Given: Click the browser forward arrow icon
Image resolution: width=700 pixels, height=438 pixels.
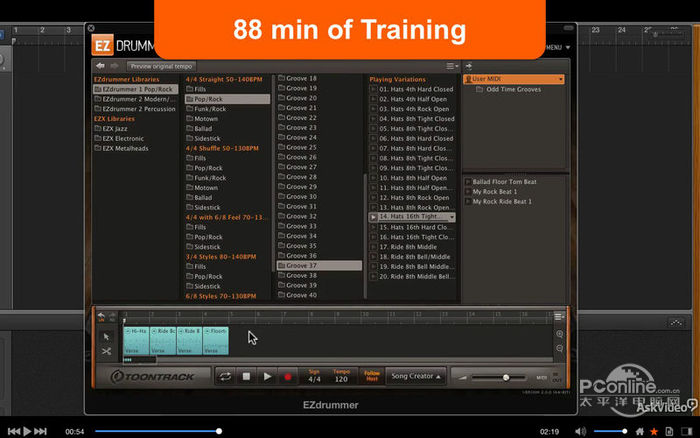Looking at the screenshot, I should 115,66.
